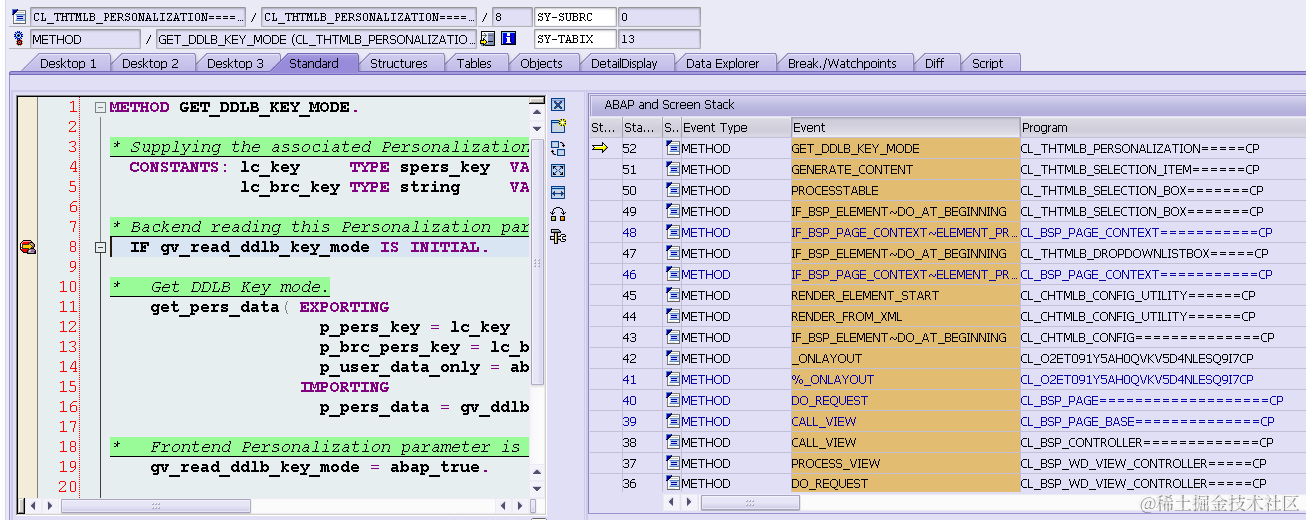1306x520 pixels.
Task: Click the maximize horizontally tool icon
Action: click(558, 192)
